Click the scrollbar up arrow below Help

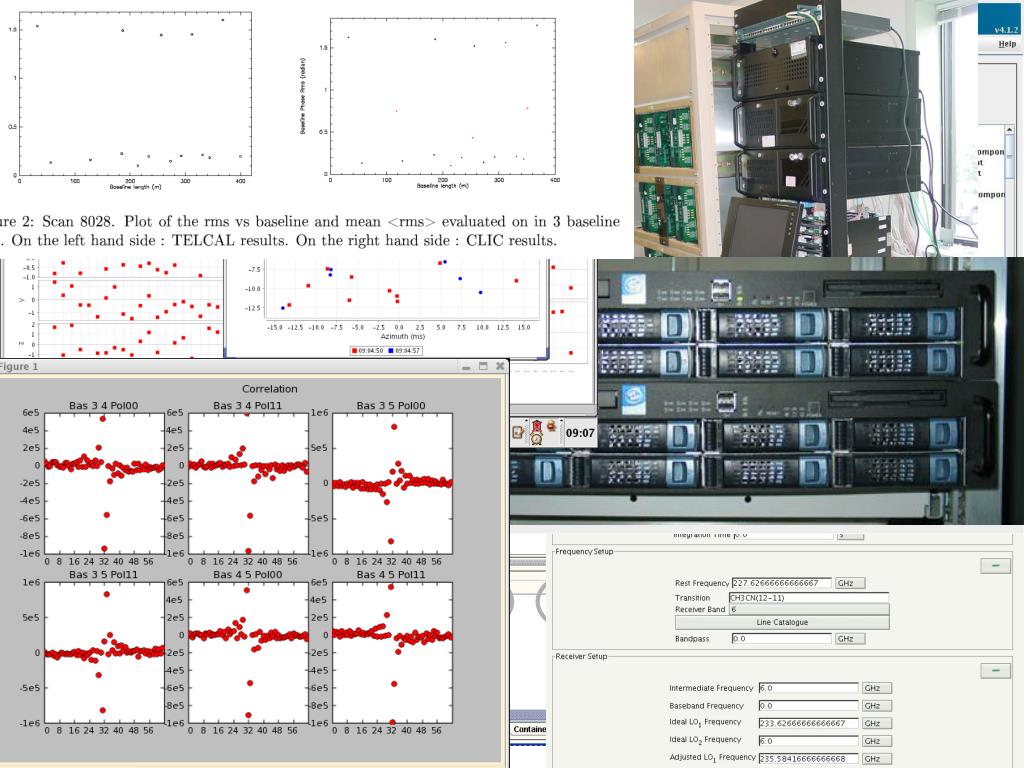coord(1010,131)
